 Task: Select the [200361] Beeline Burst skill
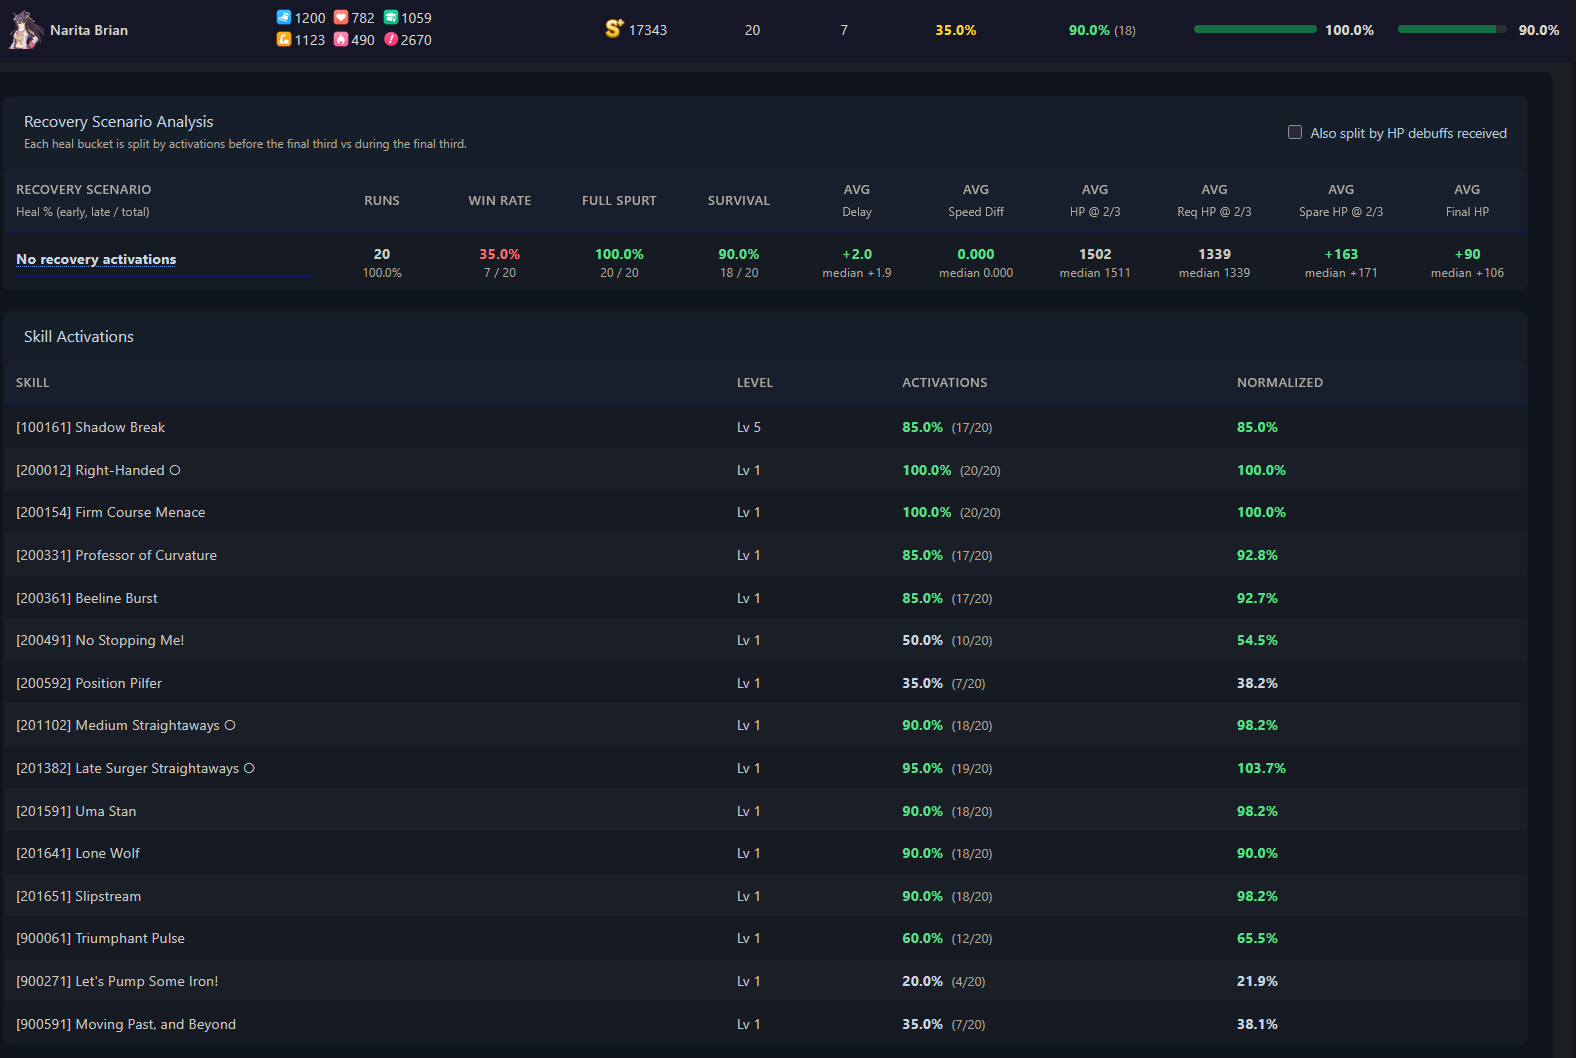(765, 598)
